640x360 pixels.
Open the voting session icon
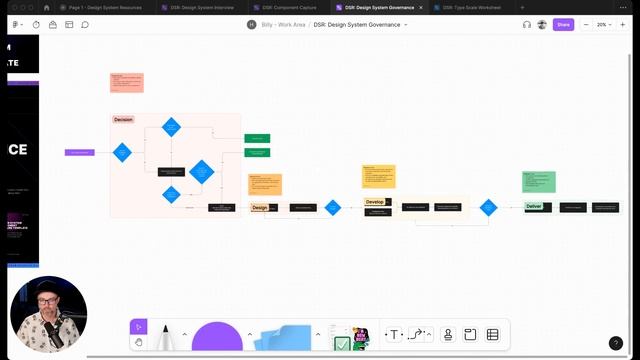point(53,24)
